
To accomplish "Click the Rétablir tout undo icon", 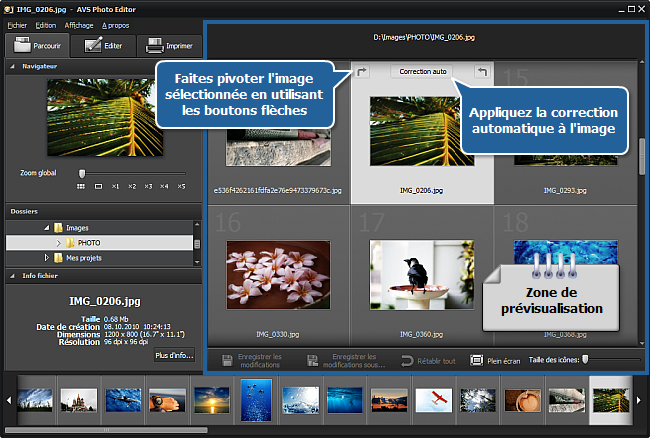I will (x=407, y=361).
